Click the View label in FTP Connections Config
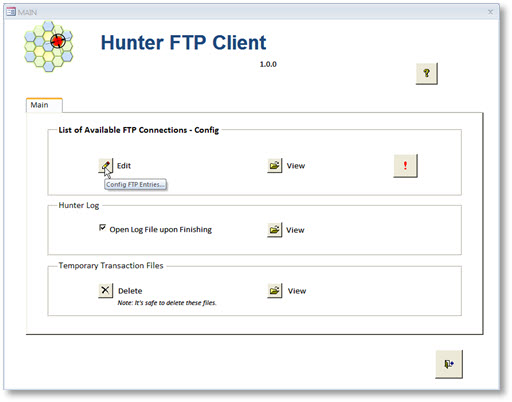Screen dimensions: 512x402 pos(296,166)
